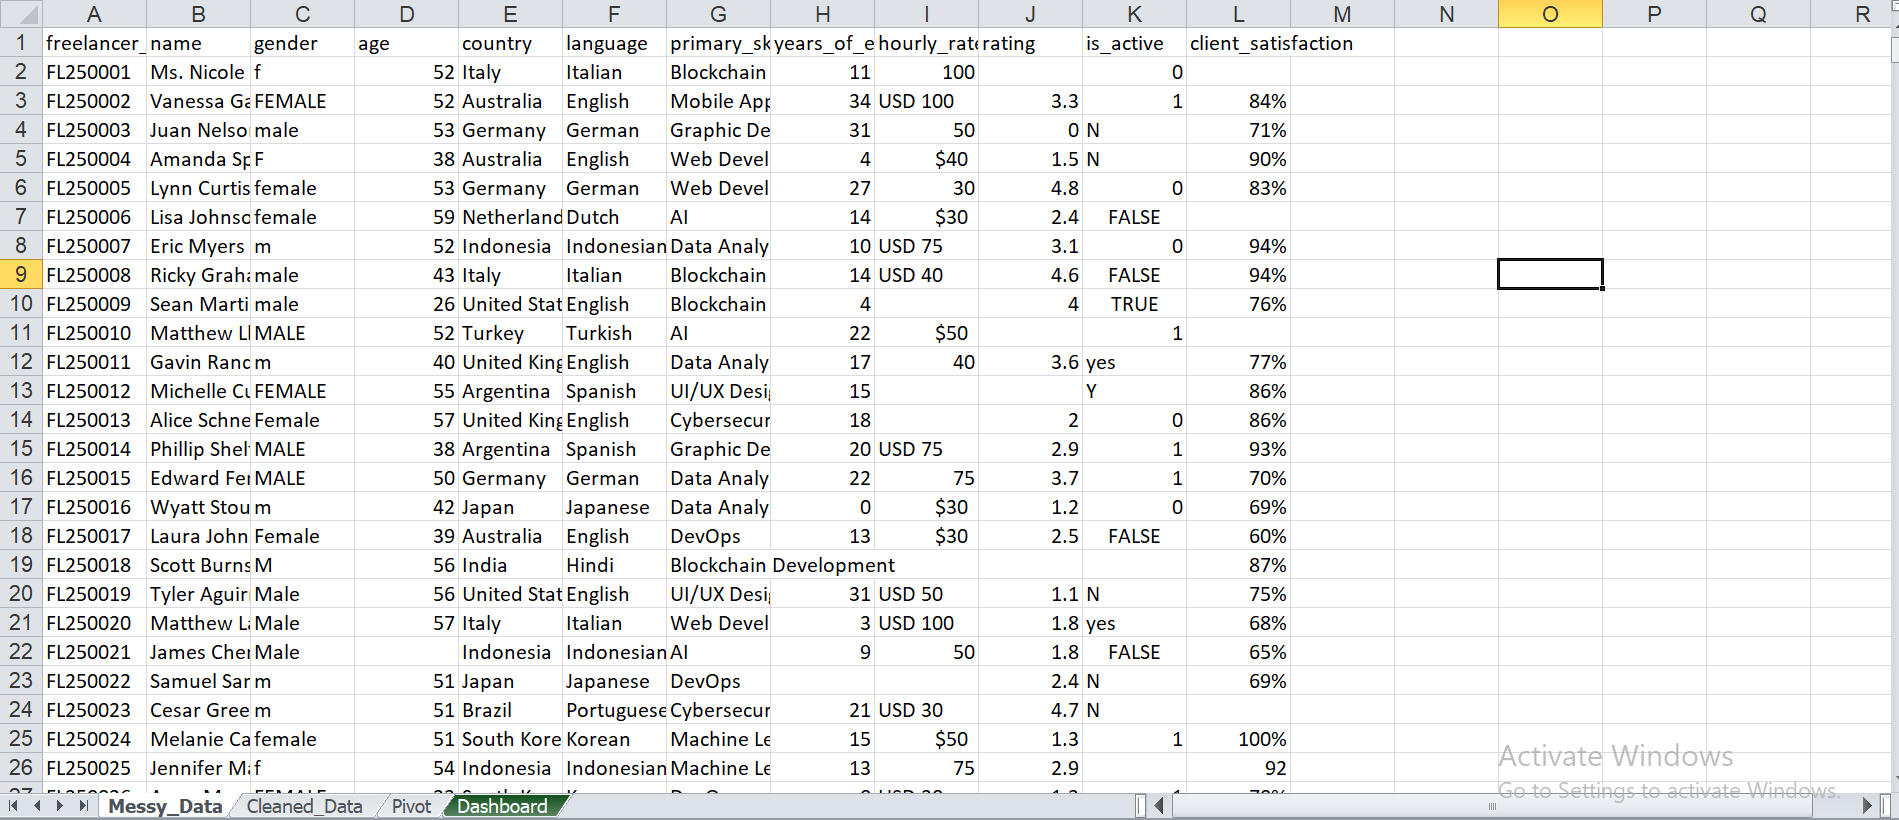
Task: Click the 'yes' cell in row 12
Action: 1134,362
